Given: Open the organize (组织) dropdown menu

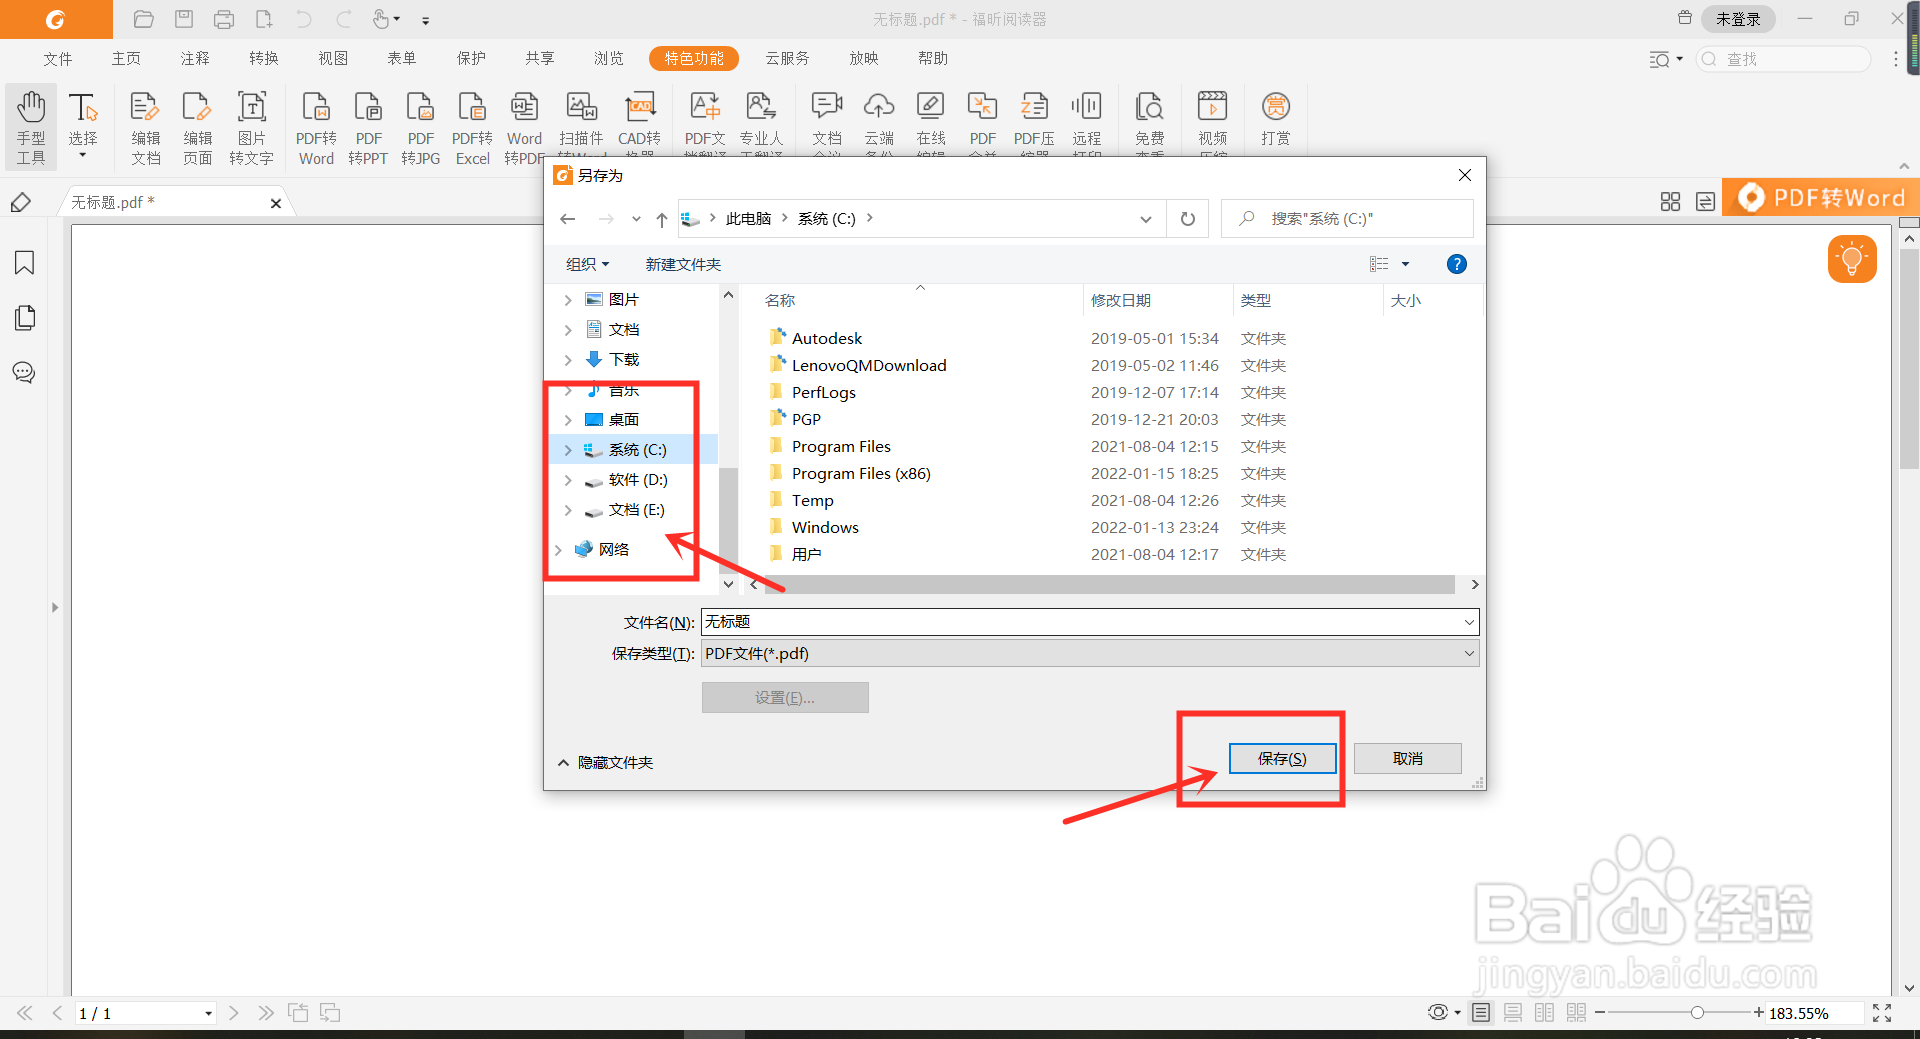Looking at the screenshot, I should (587, 264).
